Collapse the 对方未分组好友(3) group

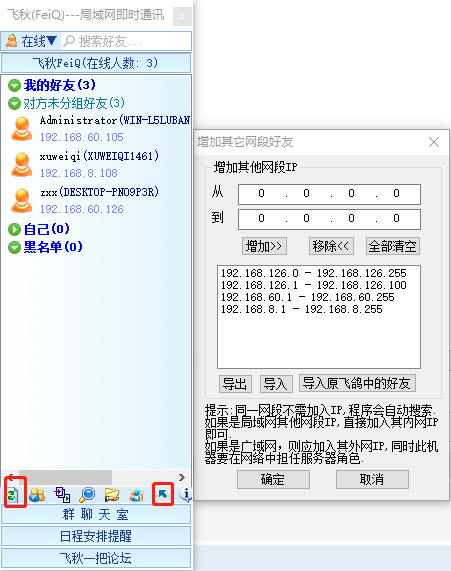click(14, 103)
